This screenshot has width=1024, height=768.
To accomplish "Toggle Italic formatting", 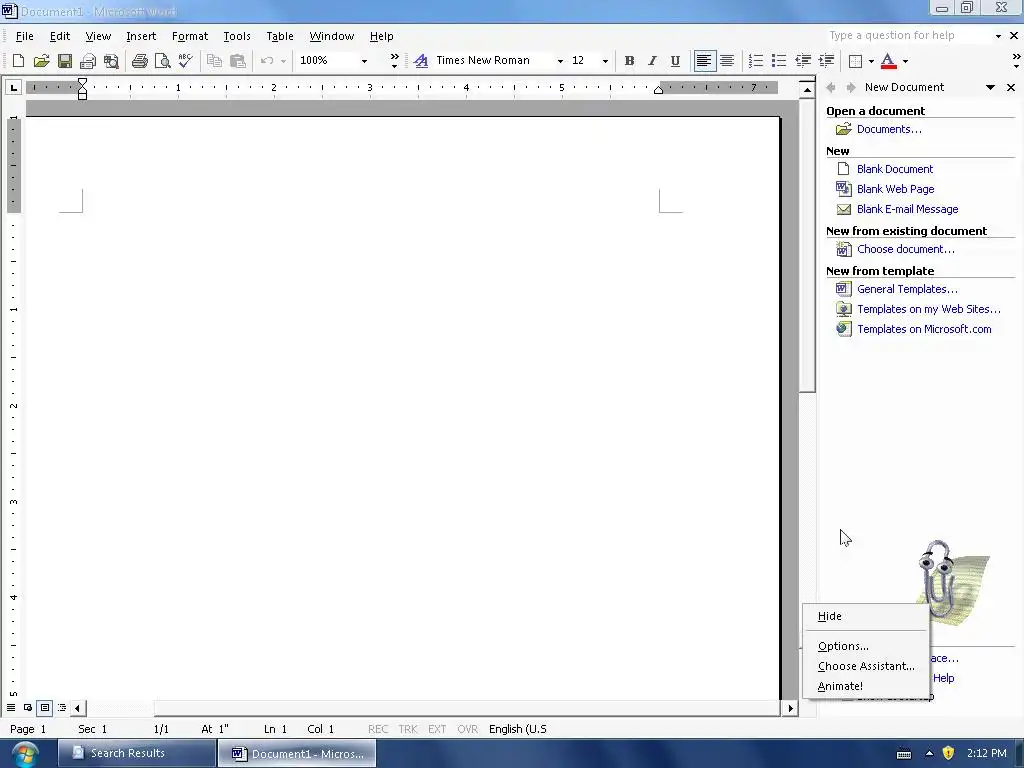I will pos(652,61).
